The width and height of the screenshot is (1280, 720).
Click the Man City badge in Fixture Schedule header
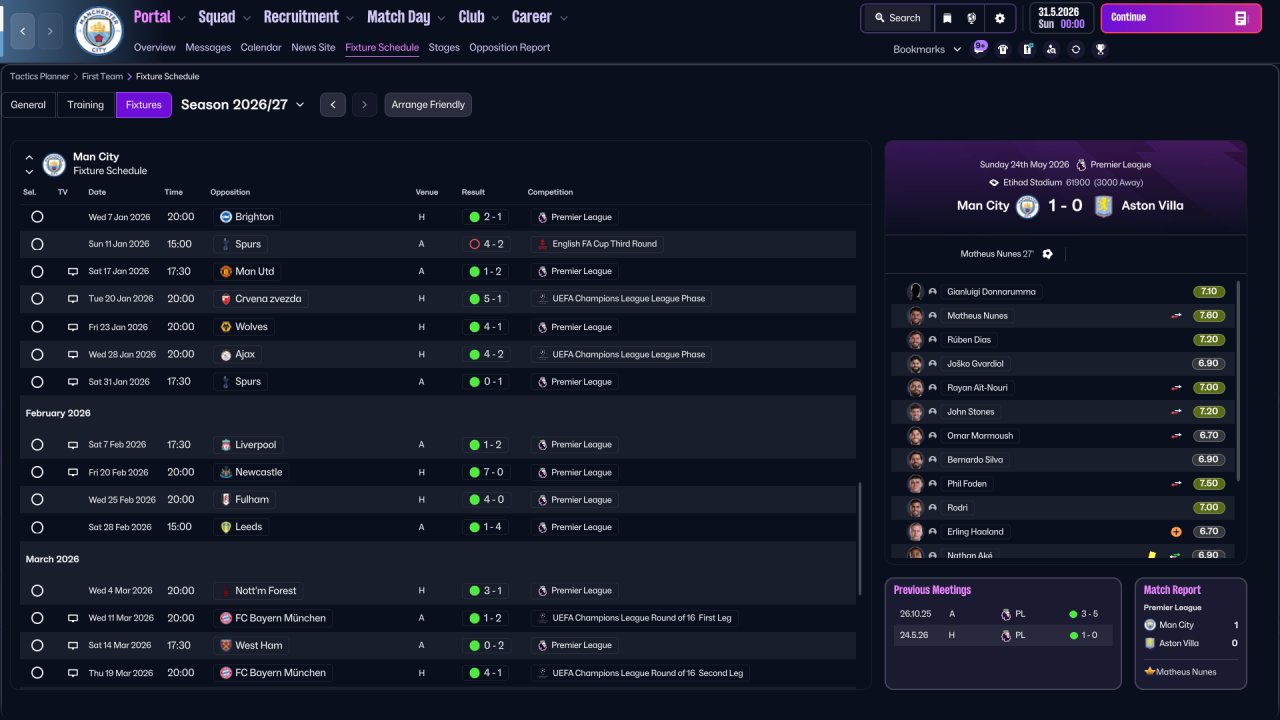point(54,164)
